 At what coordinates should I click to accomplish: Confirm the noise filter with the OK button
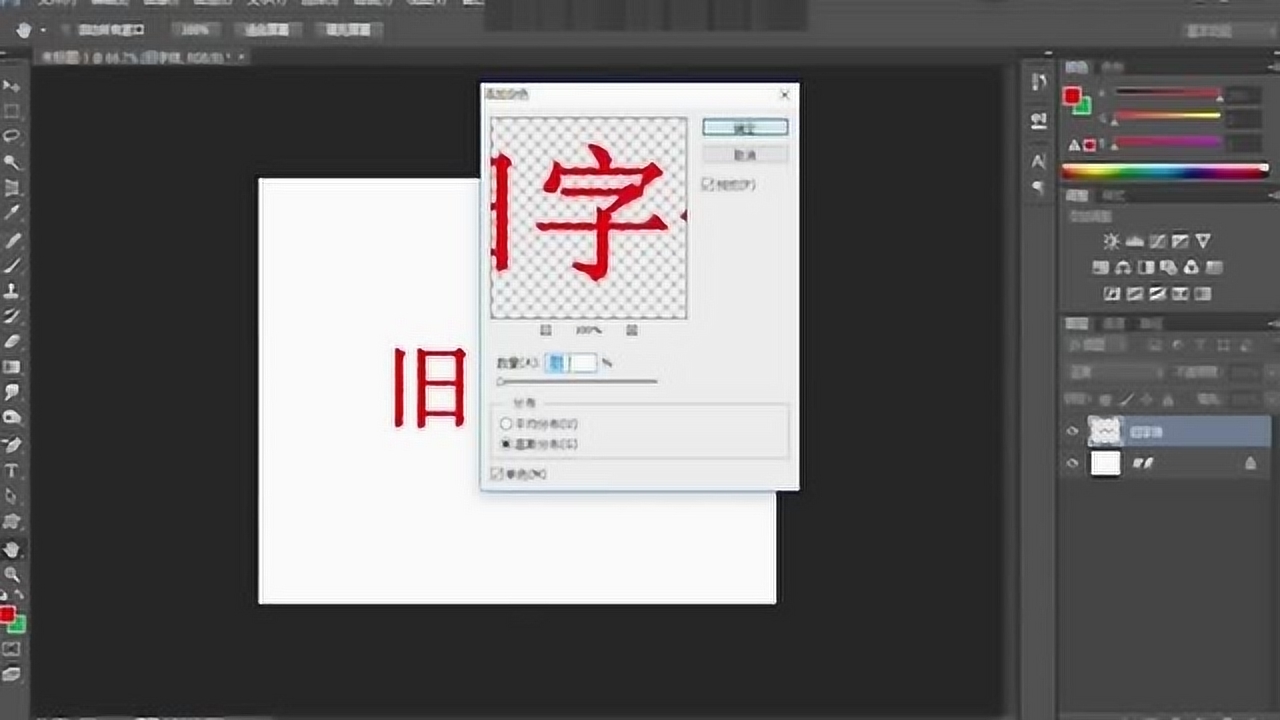(745, 128)
